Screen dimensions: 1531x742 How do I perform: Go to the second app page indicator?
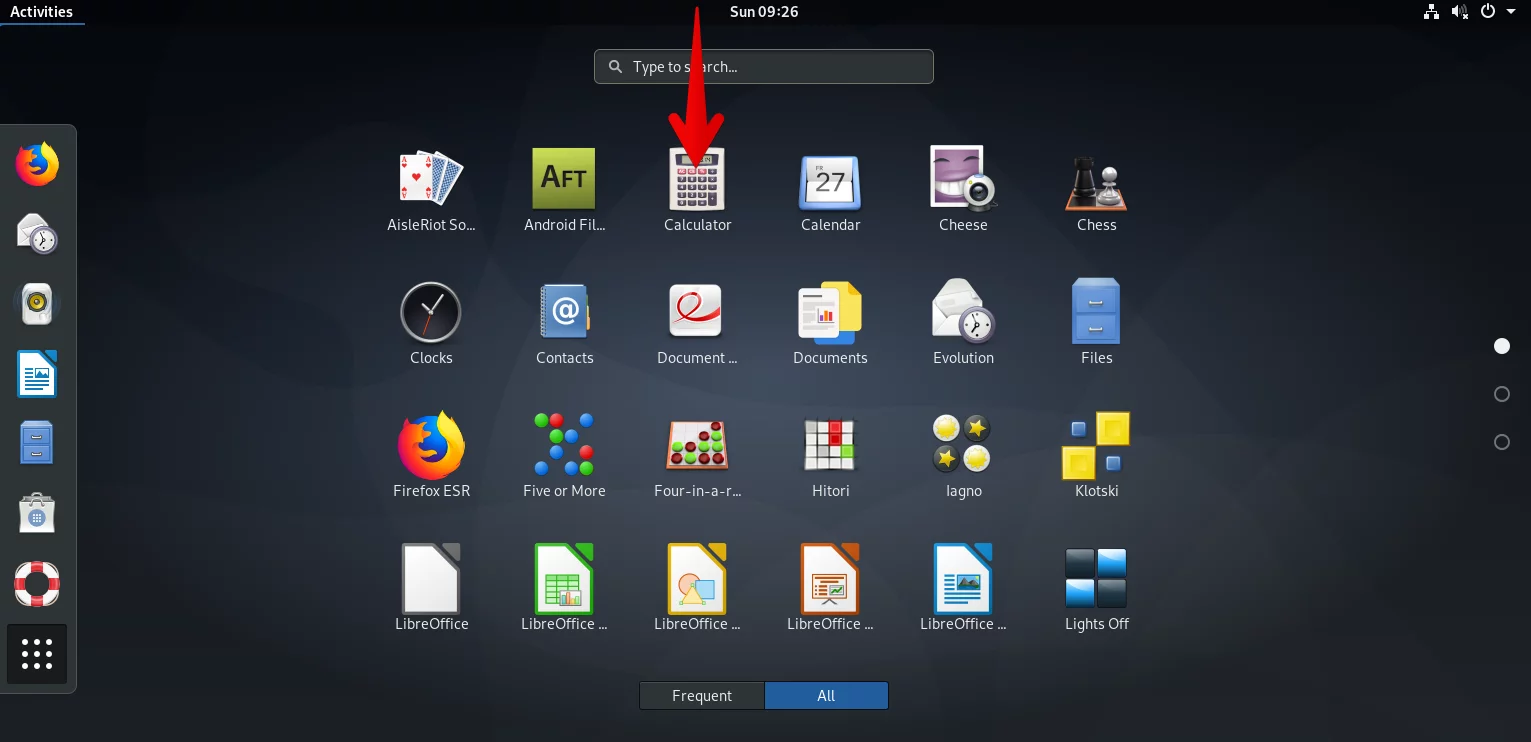coord(1502,394)
